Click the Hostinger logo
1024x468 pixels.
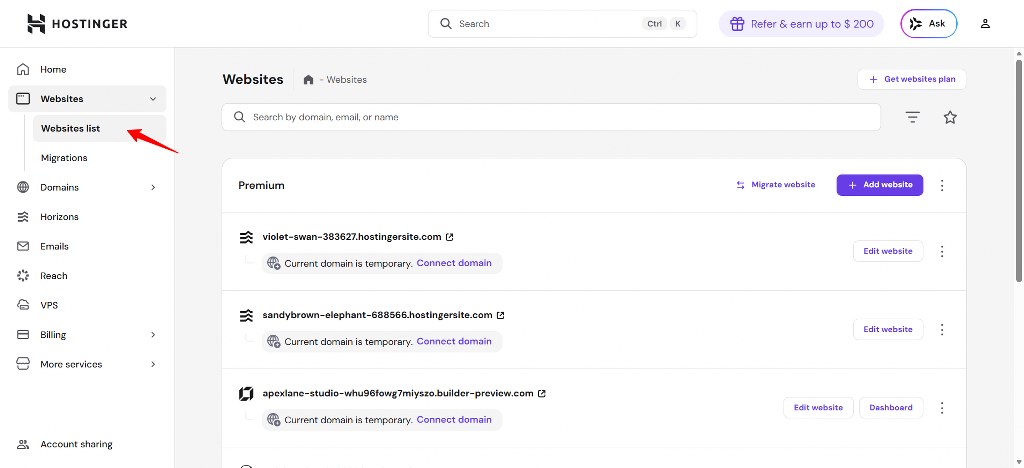coord(77,23)
